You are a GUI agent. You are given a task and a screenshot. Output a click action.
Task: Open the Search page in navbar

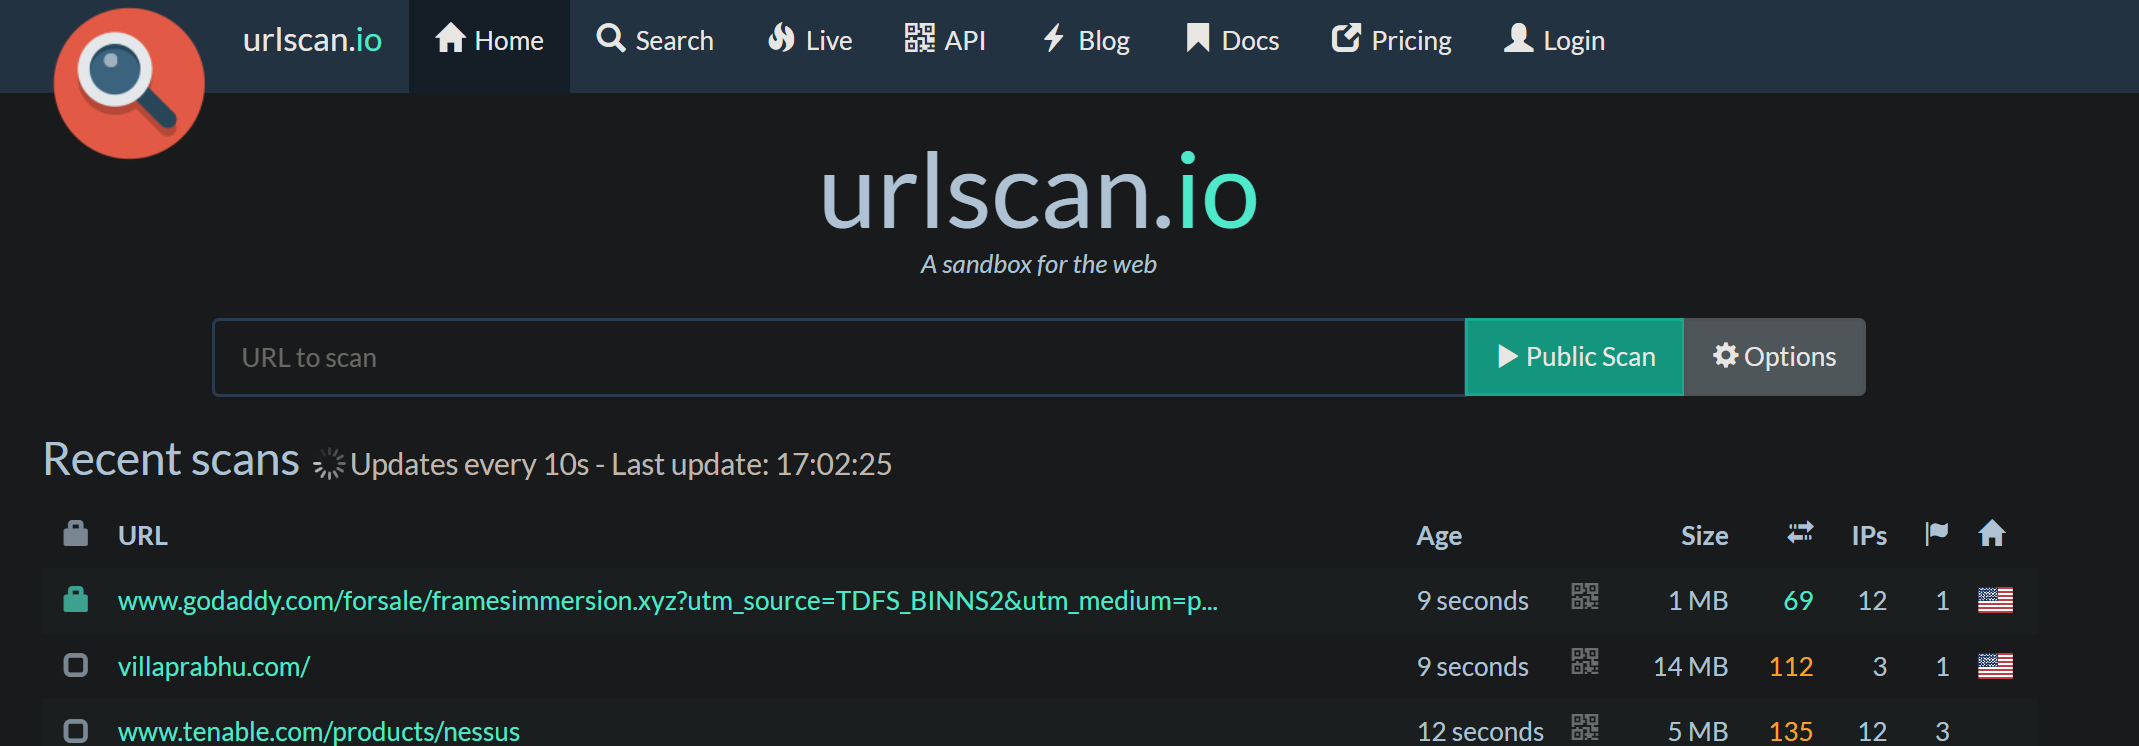(655, 41)
